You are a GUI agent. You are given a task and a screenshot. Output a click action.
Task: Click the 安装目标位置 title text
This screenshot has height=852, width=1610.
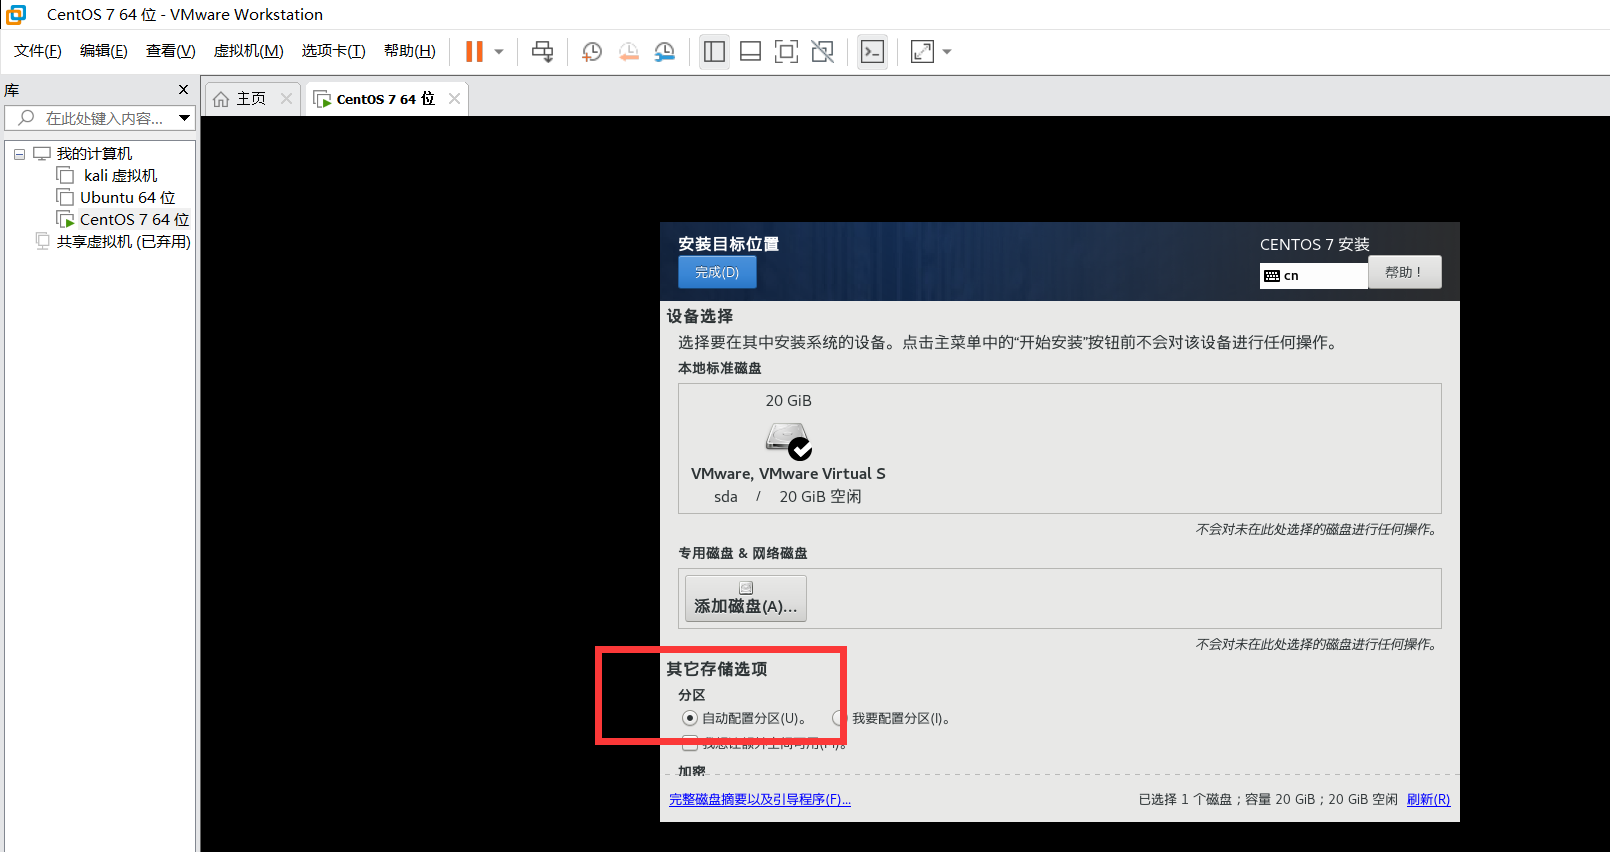(728, 244)
